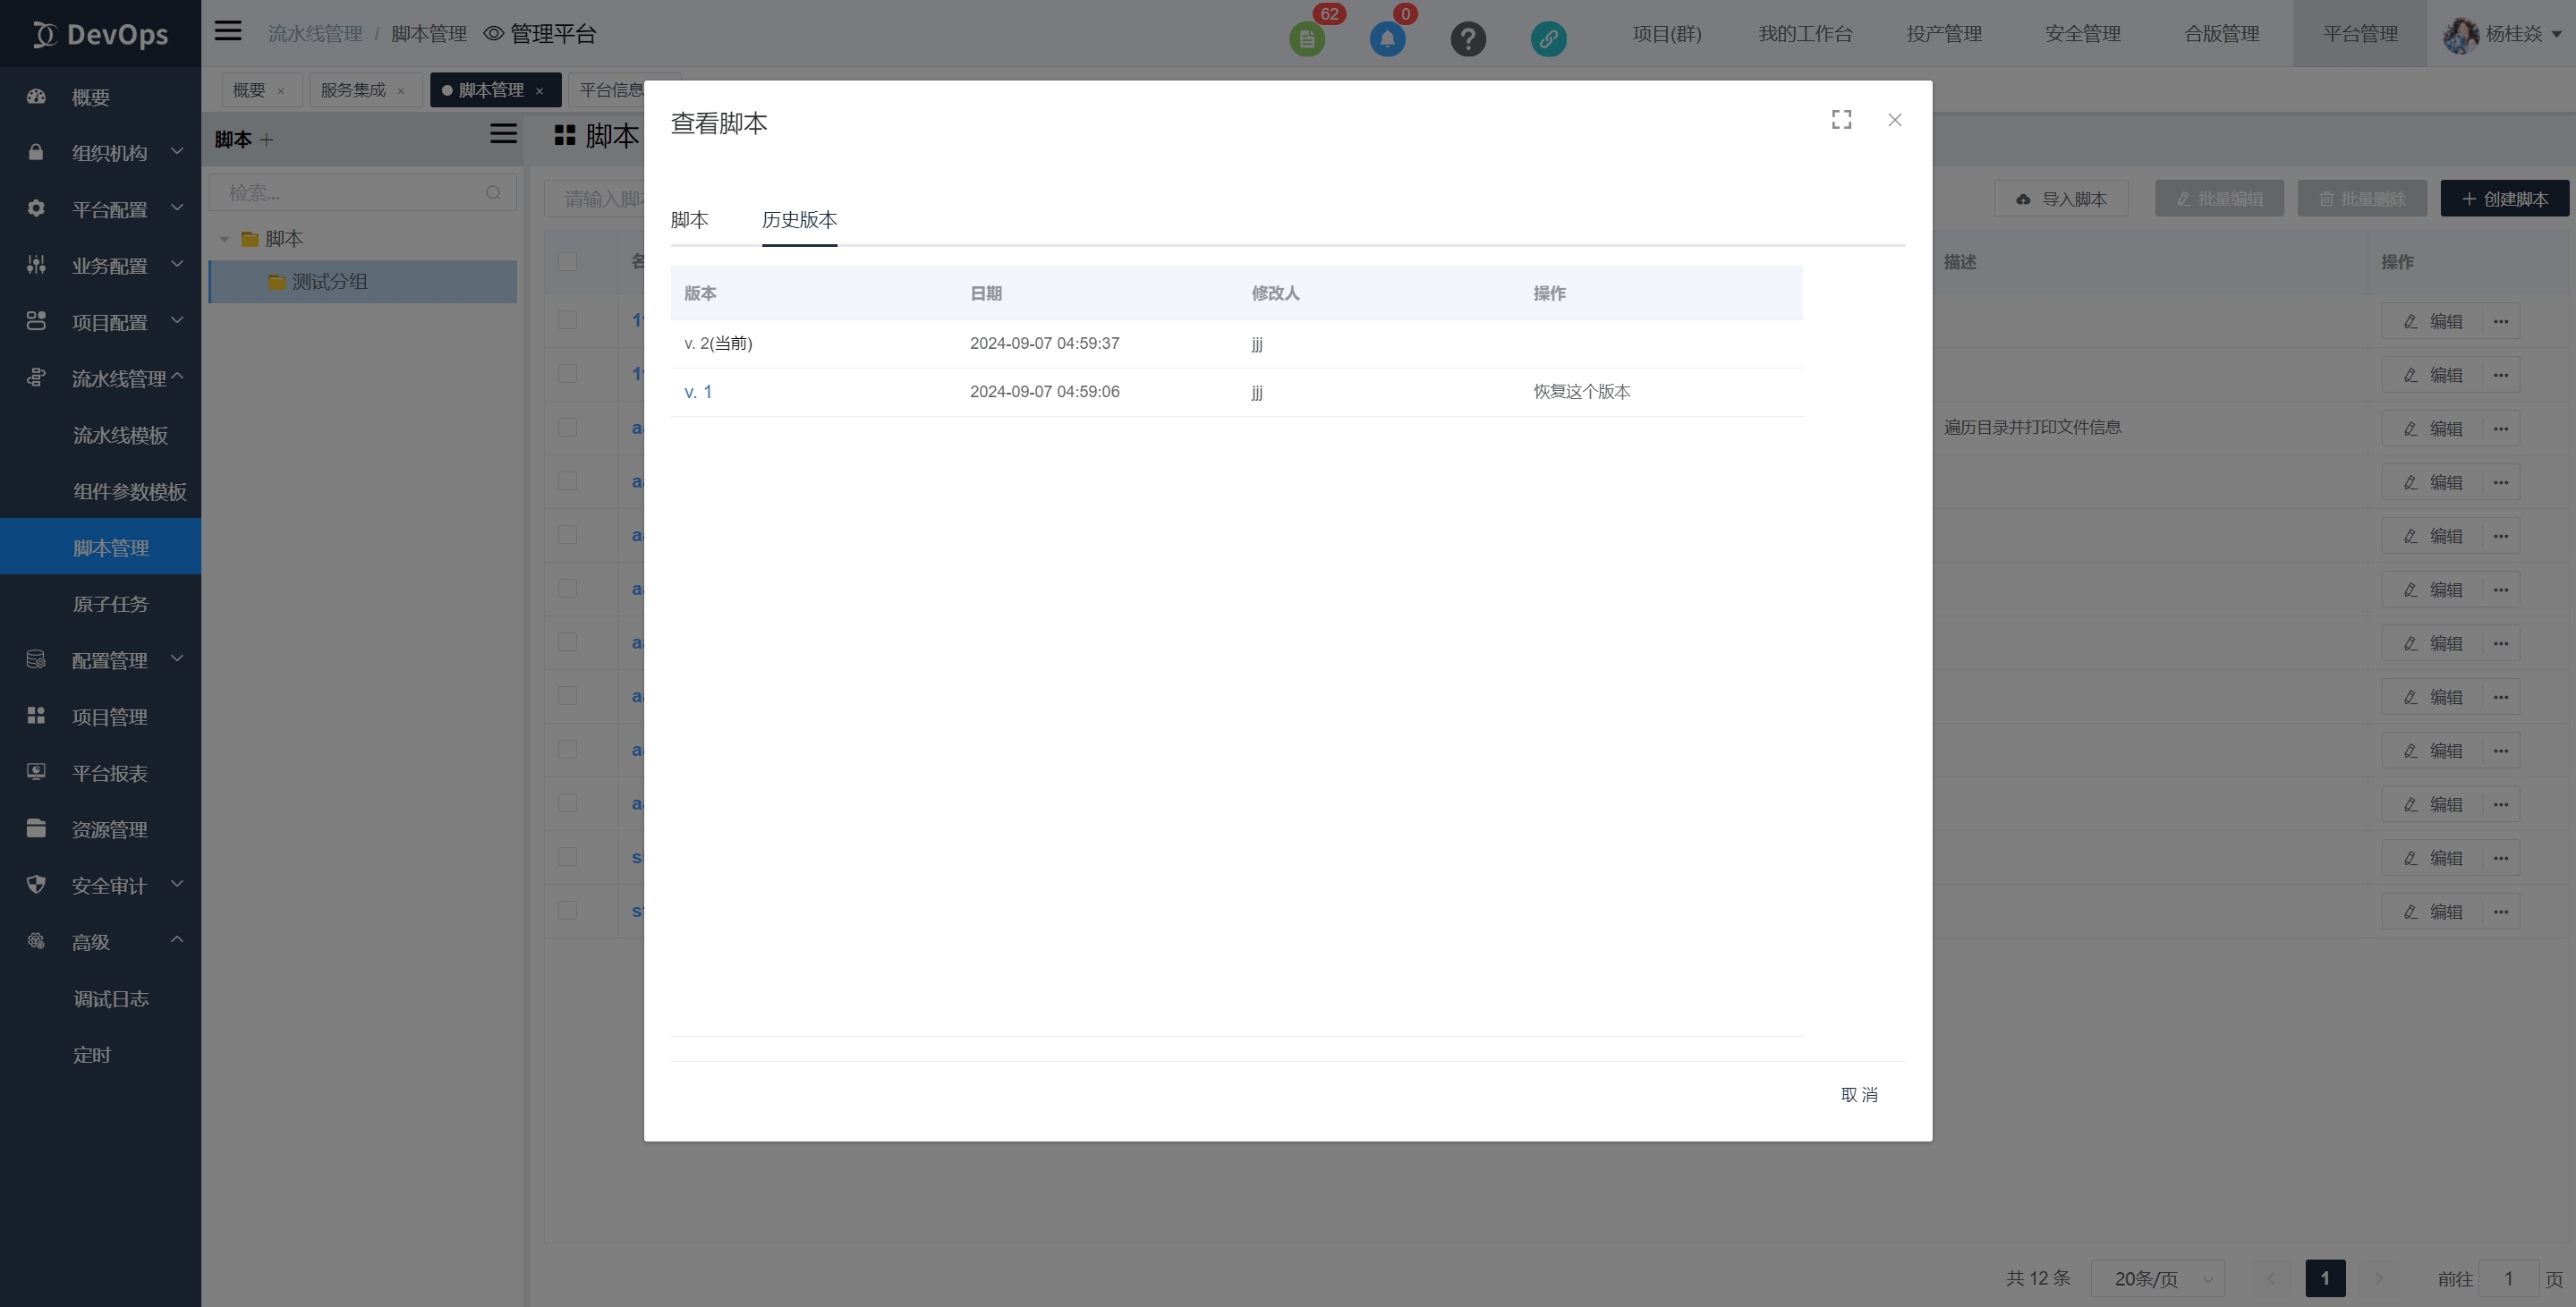Open the blue bell notifications icon
2576x1307 pixels.
coord(1387,39)
